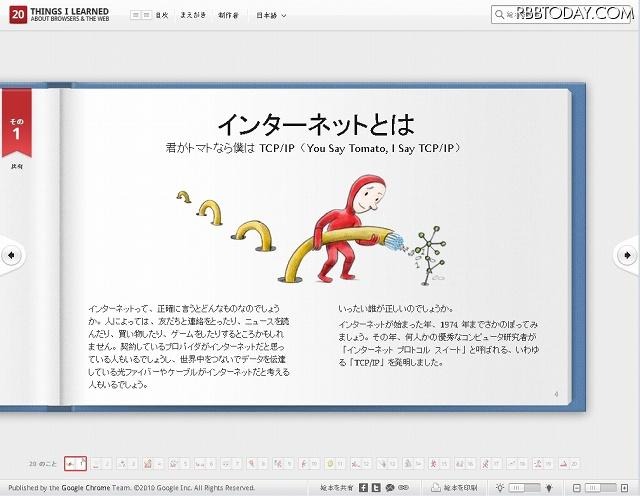Viewport: 640px width, 496px height.
Task: Select chapter 14 thumbnail in strip
Action: pyautogui.click(x=413, y=464)
